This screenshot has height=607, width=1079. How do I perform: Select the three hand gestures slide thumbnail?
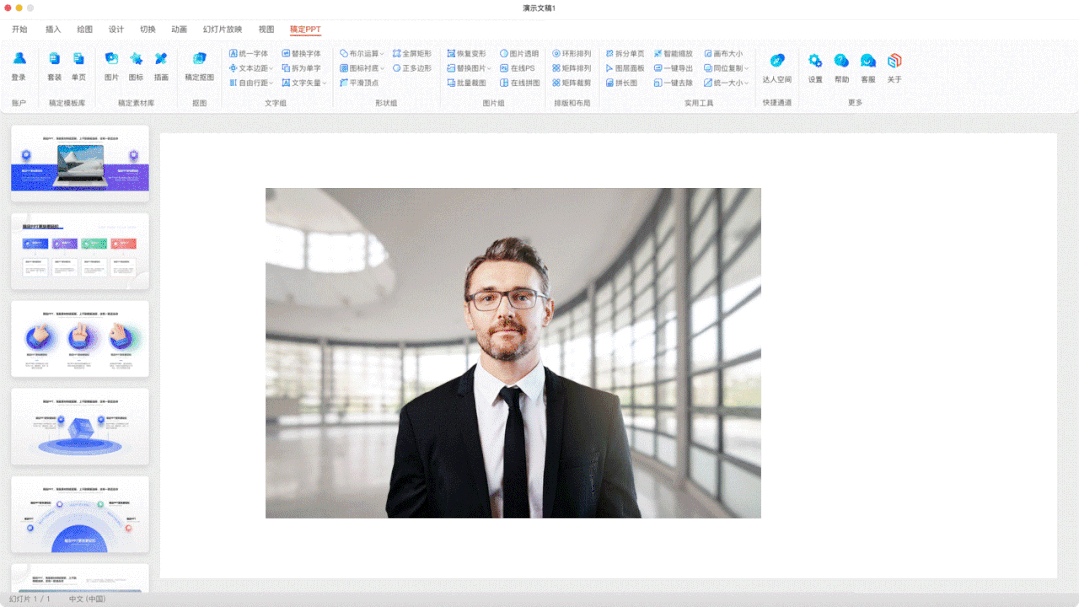point(80,339)
